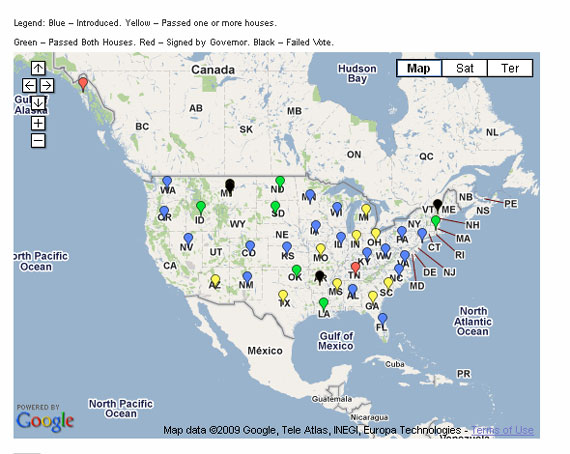
Task: Click the black marker on Vermont
Action: click(438, 206)
